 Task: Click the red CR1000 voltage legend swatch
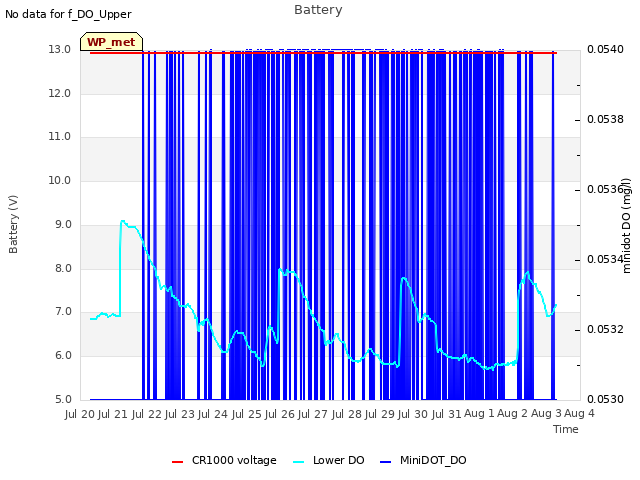[178, 462]
